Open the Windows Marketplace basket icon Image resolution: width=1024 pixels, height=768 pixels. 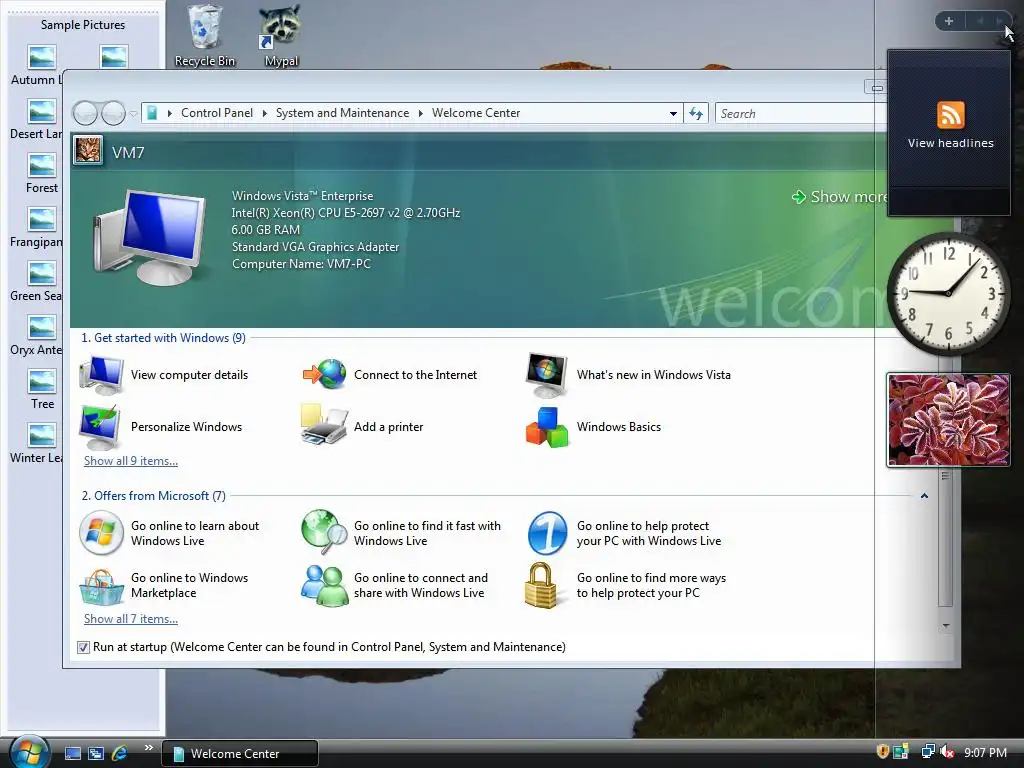point(101,586)
